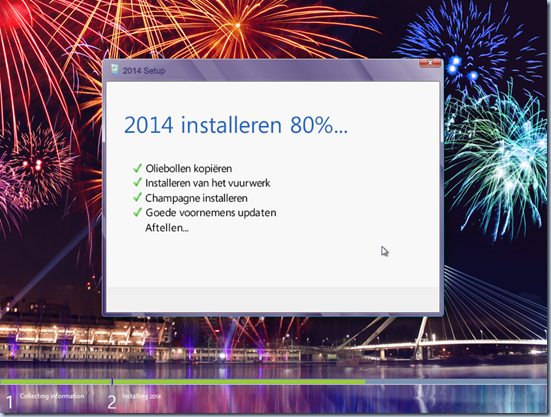The height and width of the screenshot is (417, 551).
Task: Click the 'Aftellen...' step text
Action: tap(167, 228)
